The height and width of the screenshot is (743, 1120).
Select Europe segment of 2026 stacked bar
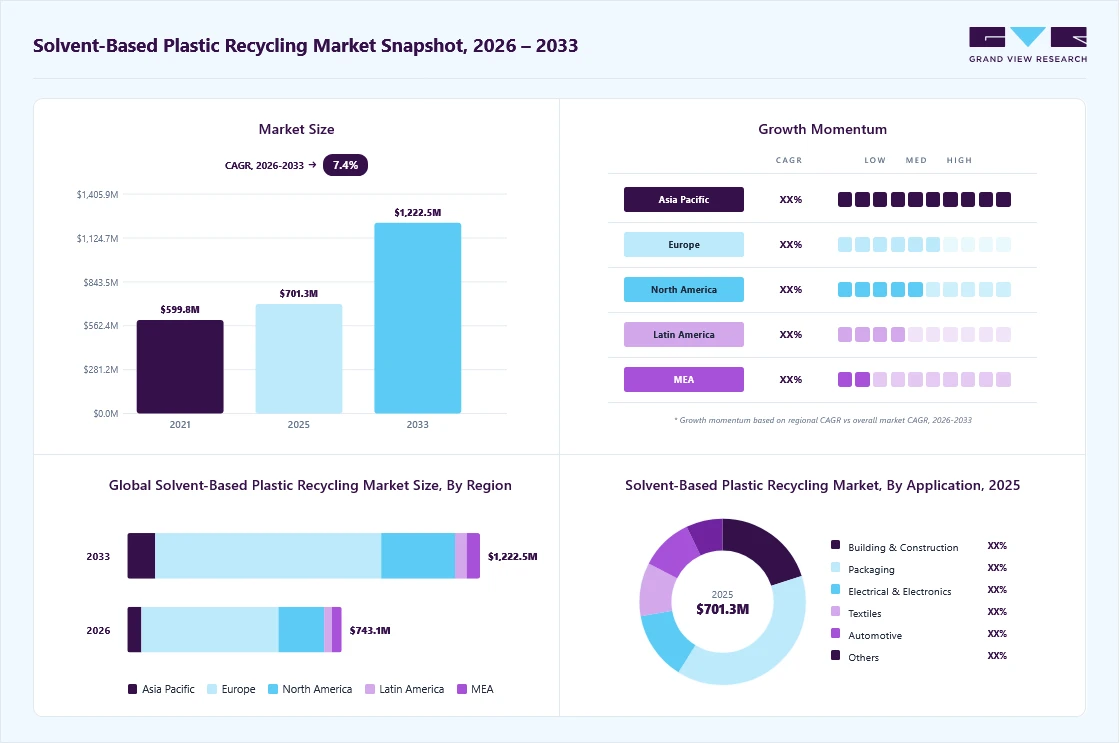(209, 629)
